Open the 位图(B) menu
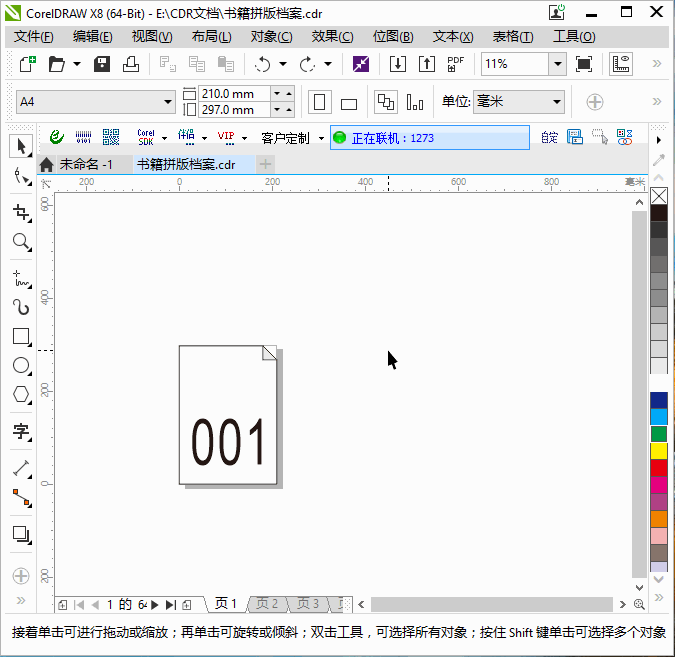Viewport: 675px width, 657px height. (393, 37)
